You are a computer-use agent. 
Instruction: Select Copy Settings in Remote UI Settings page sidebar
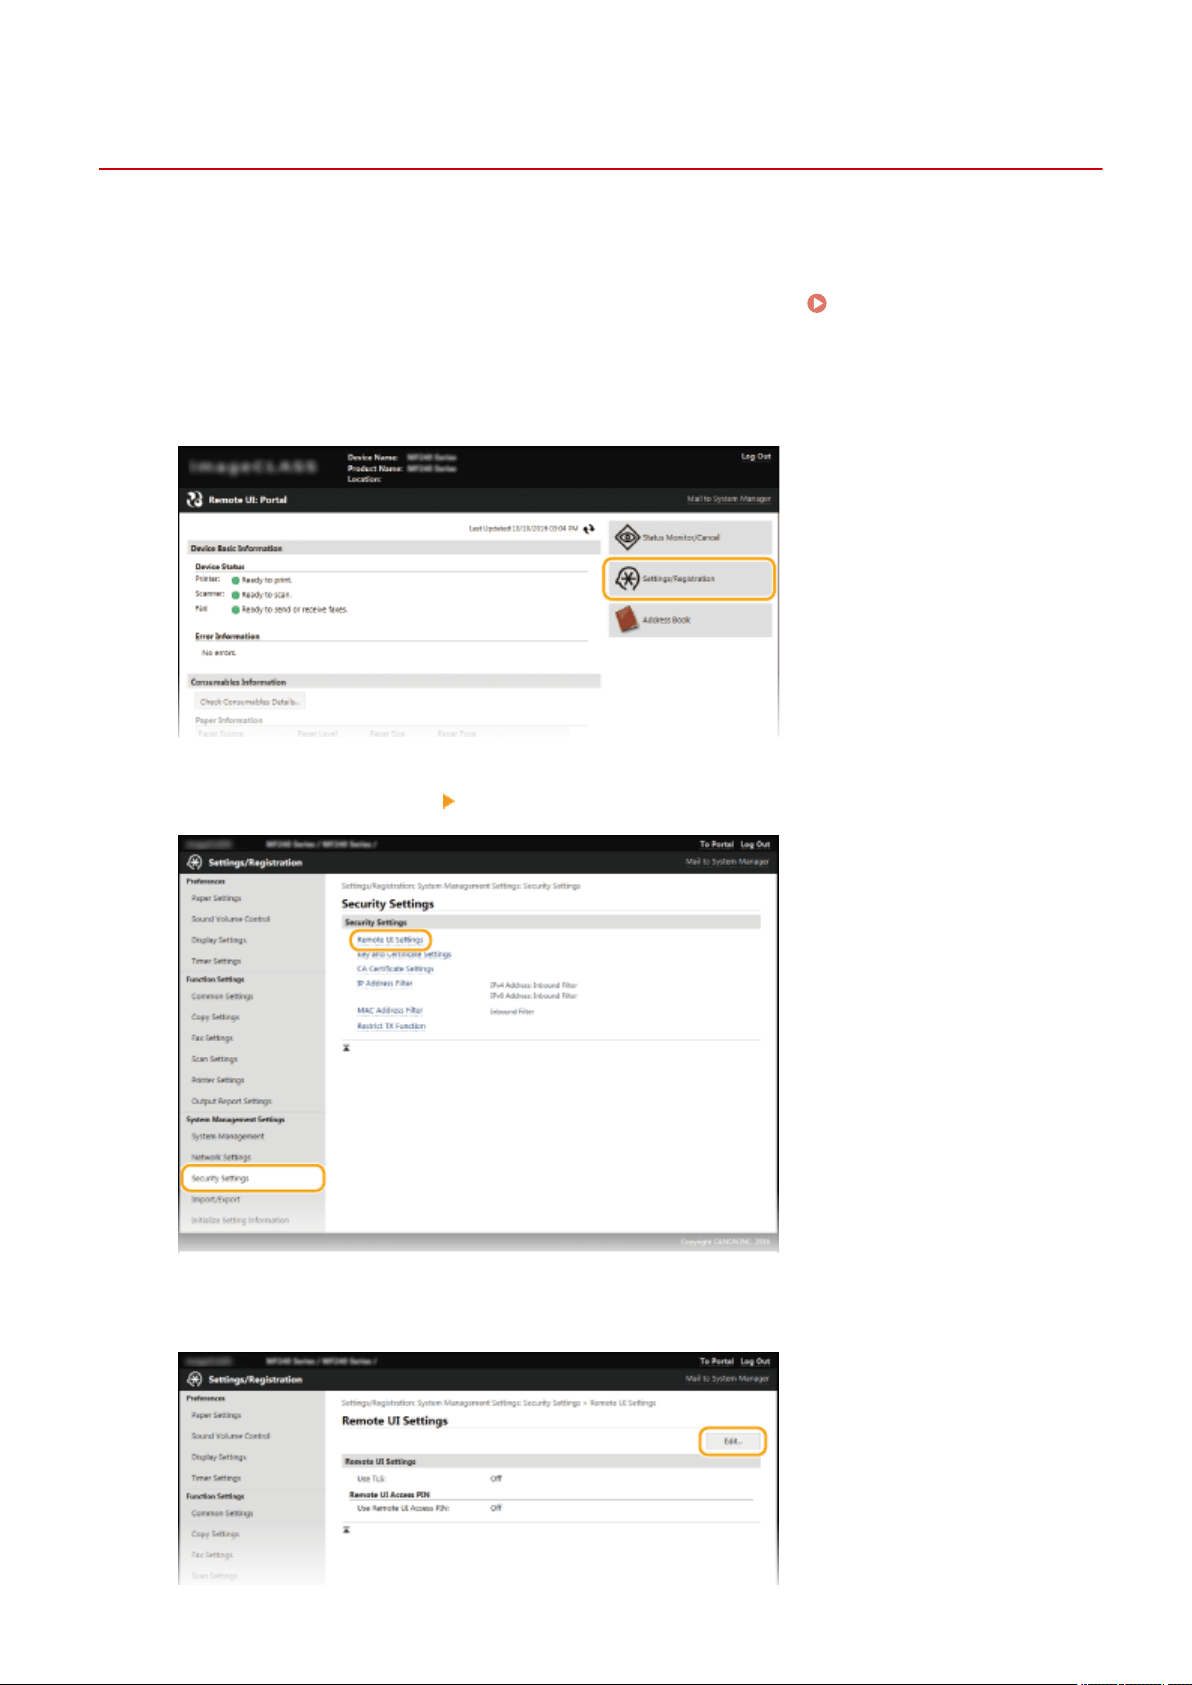tap(215, 1534)
